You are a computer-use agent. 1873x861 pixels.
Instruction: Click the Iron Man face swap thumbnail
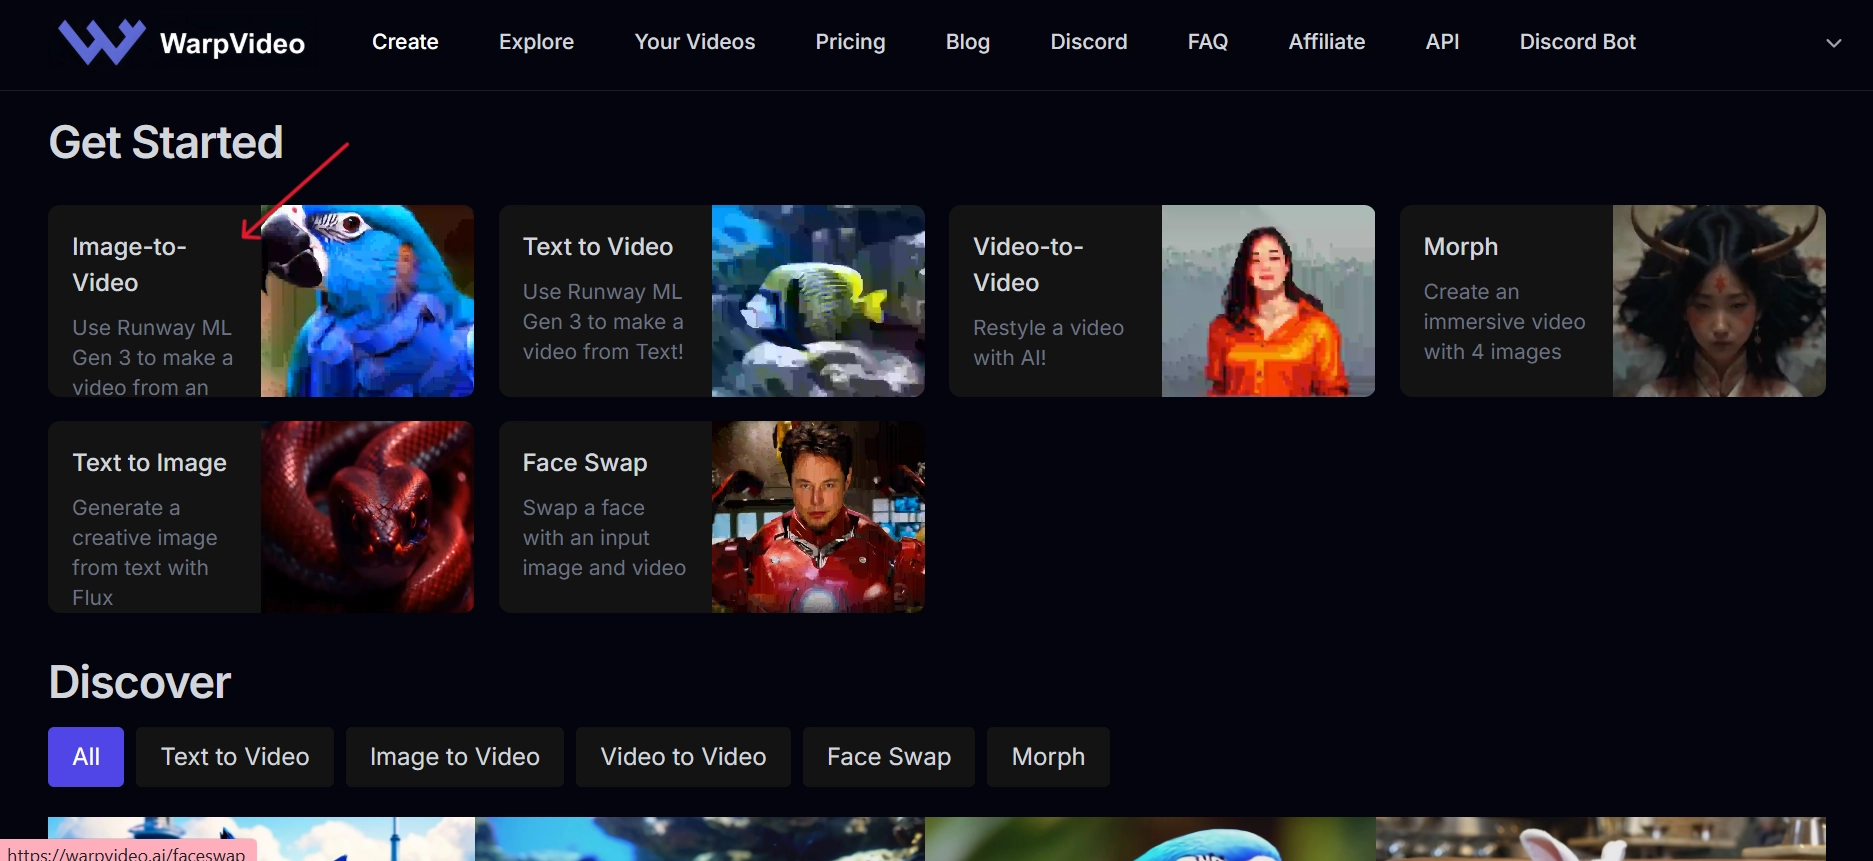(818, 517)
